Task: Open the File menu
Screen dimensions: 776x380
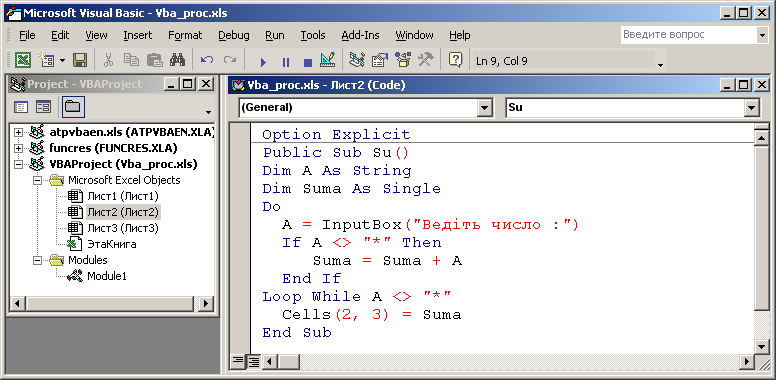Action: (x=27, y=35)
